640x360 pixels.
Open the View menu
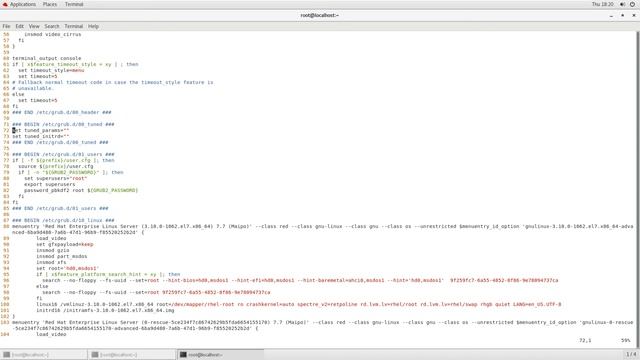coord(34,26)
